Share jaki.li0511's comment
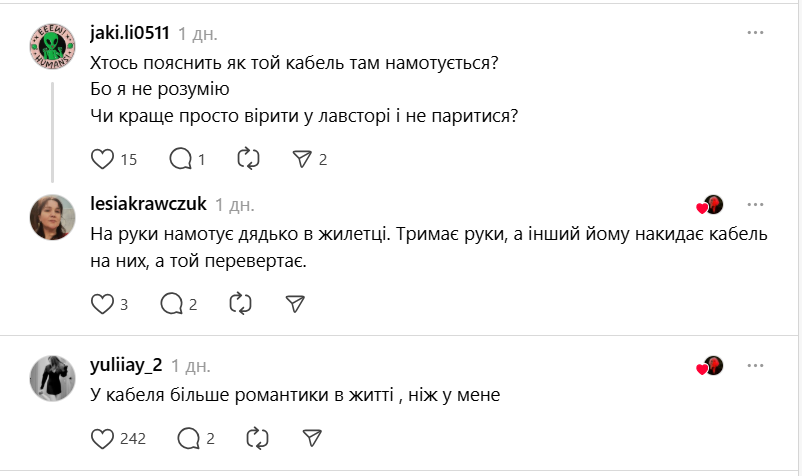802x476 pixels. coord(302,158)
